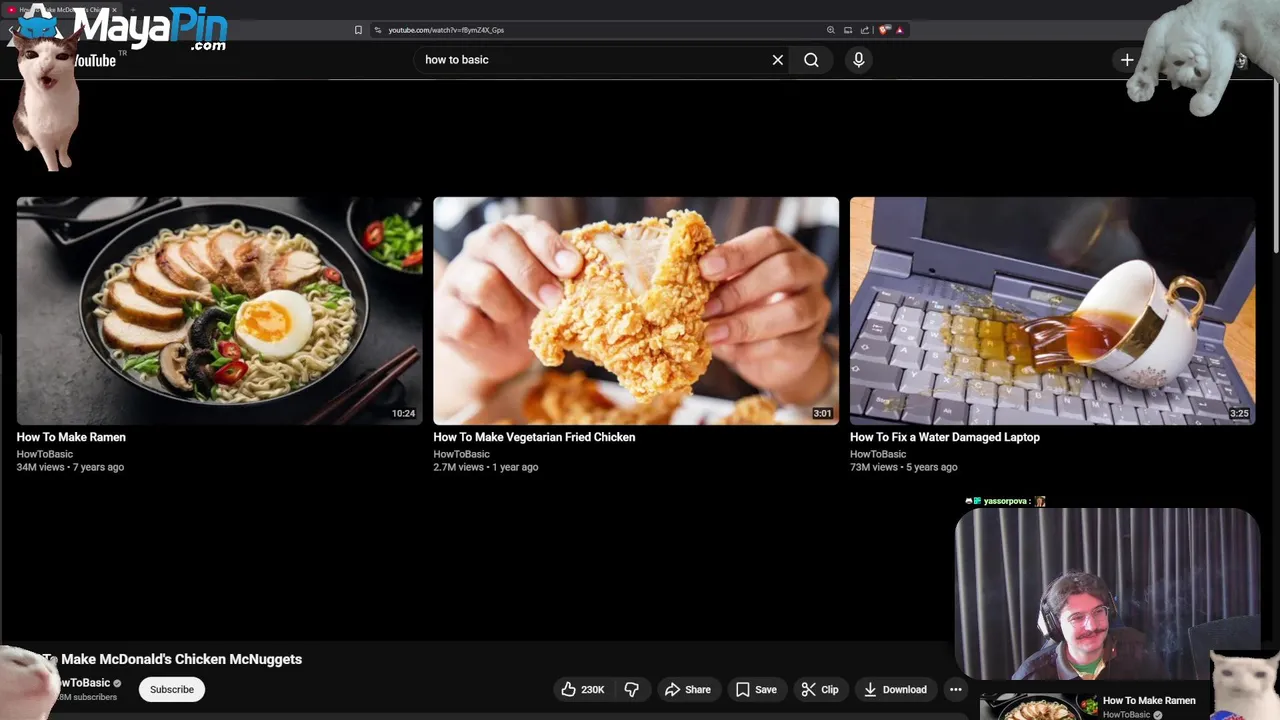
Task: Open the Create plus button
Action: pos(1127,60)
